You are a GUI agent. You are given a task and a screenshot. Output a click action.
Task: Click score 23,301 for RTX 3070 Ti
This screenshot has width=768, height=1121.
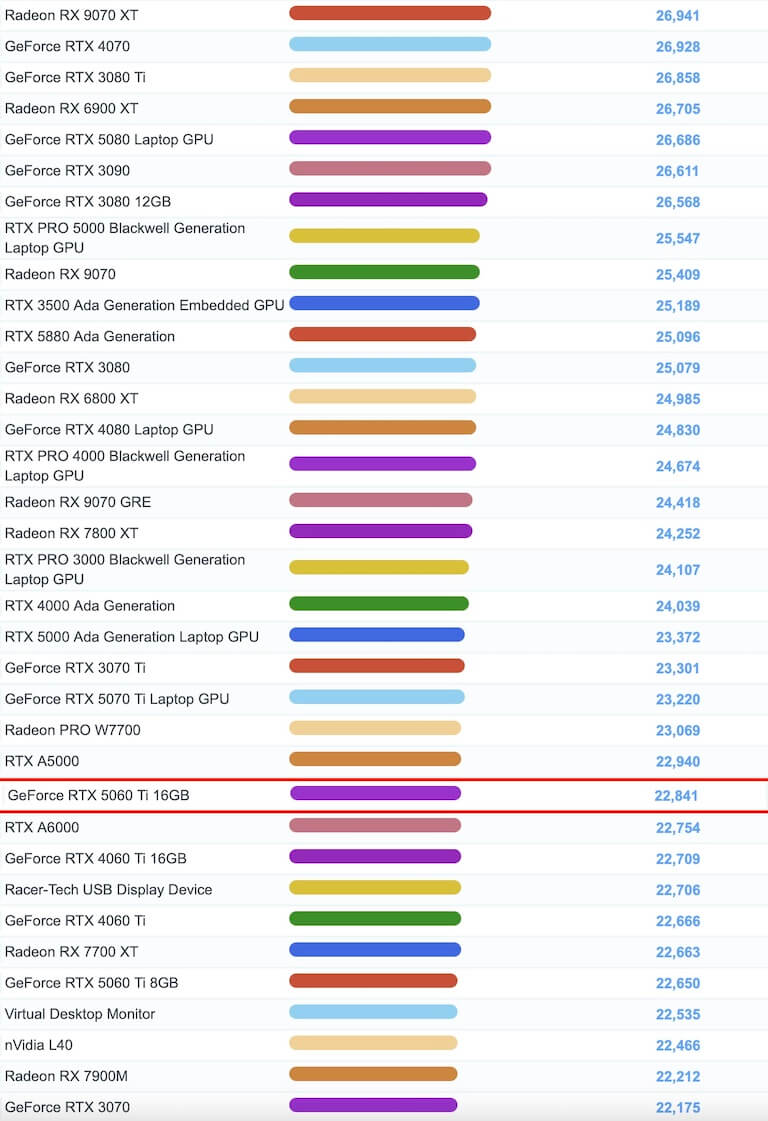678,669
